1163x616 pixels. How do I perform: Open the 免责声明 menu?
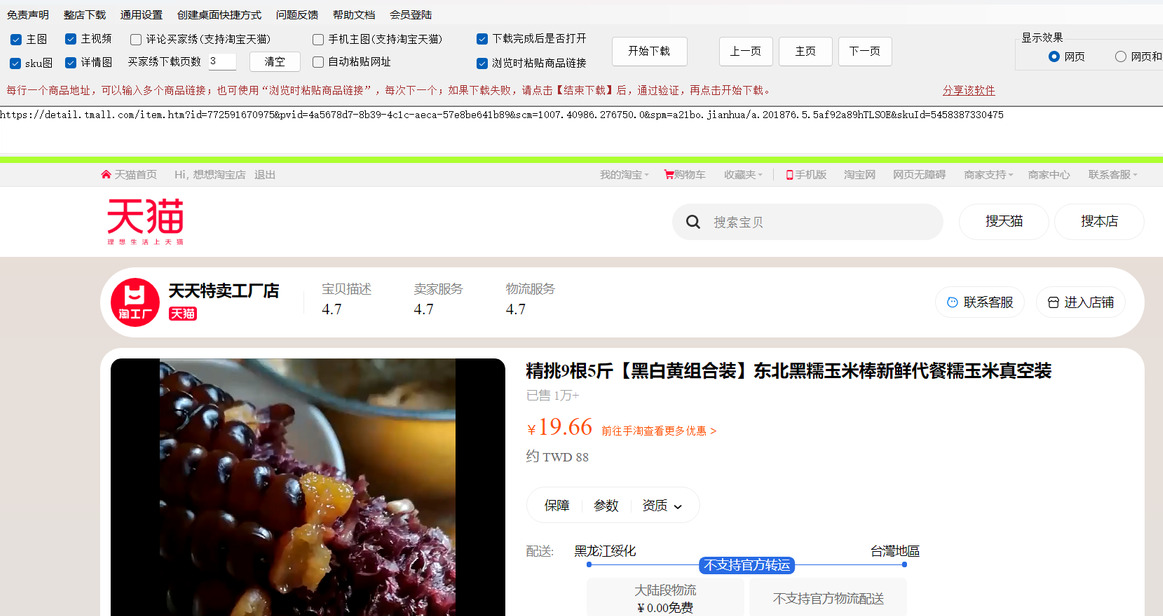(27, 15)
